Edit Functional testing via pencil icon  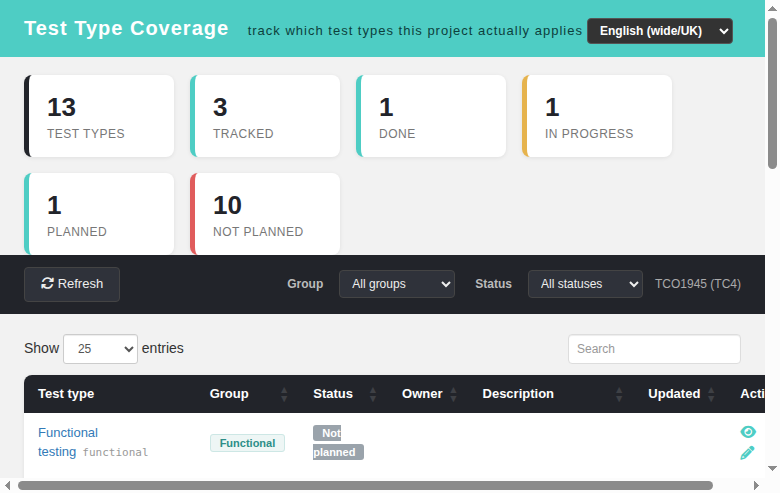[747, 453]
